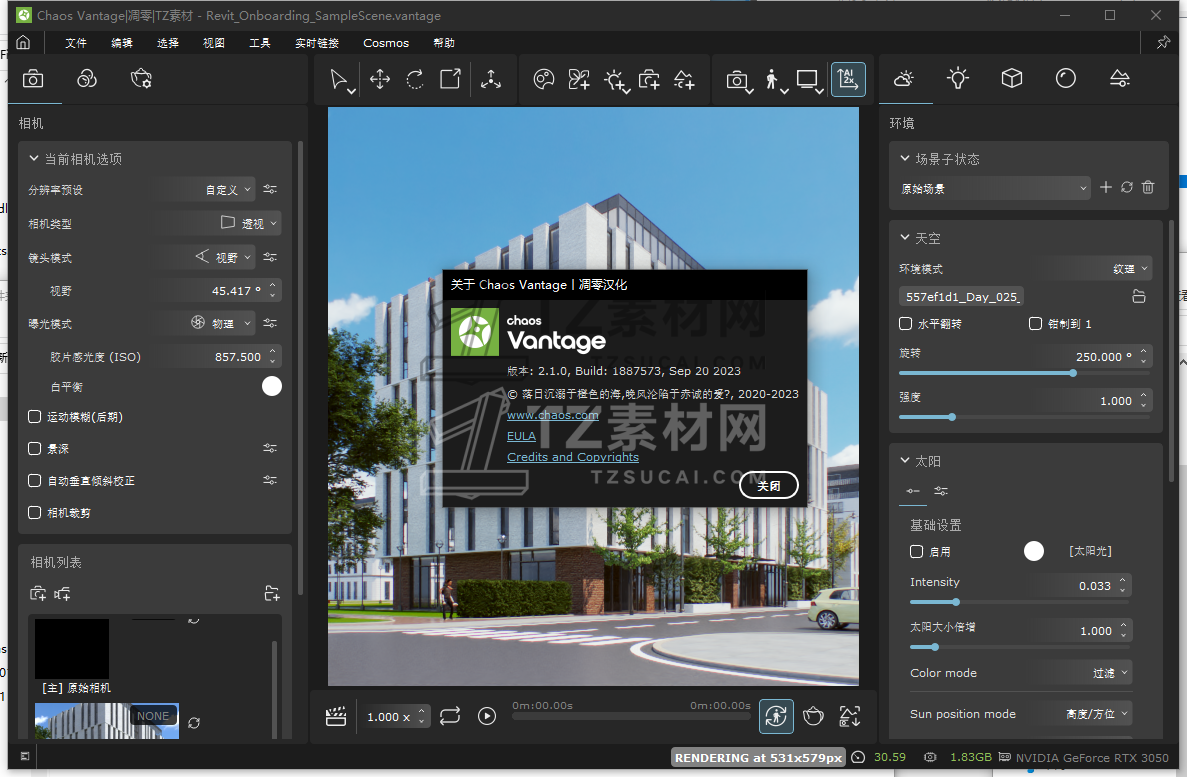The image size is (1187, 777).
Task: Open the lights tab with bulb icon
Action: pyautogui.click(x=958, y=79)
